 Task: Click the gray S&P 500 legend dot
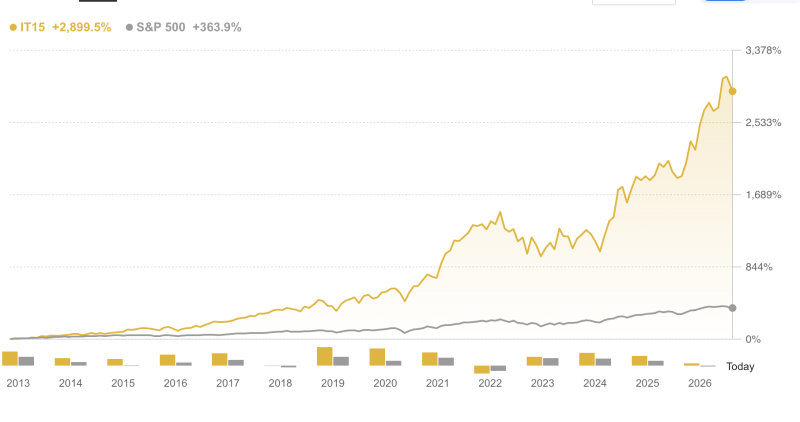click(x=128, y=28)
